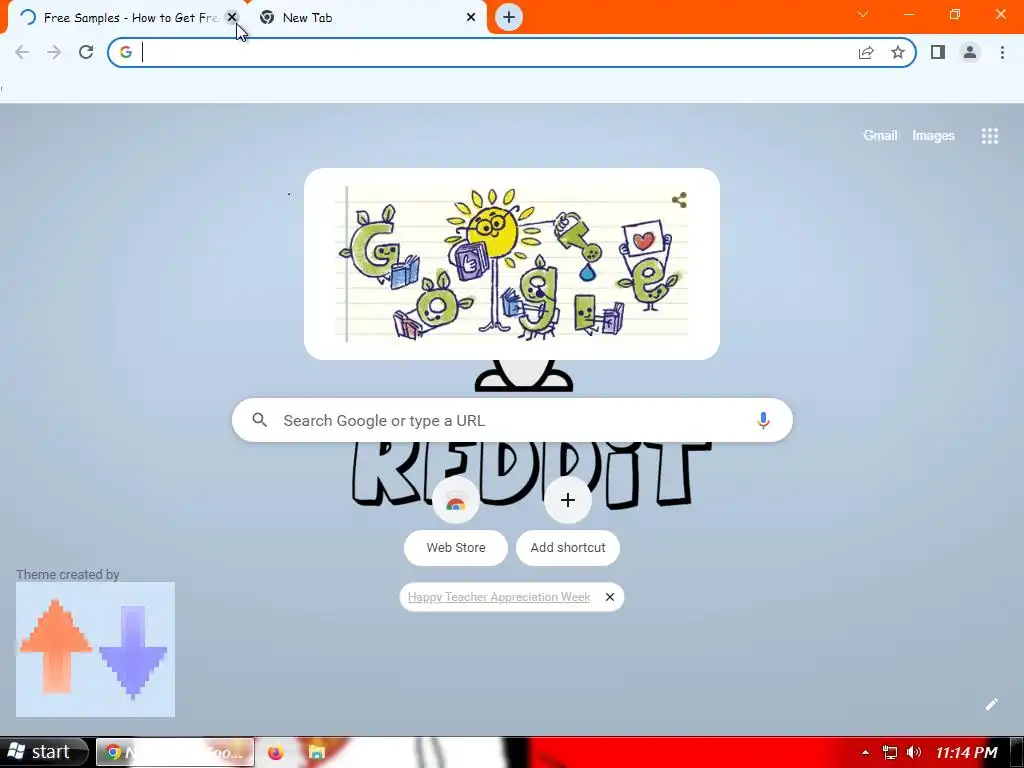Screen dimensions: 1024x768
Task: Click the search magnifier icon
Action: tap(260, 420)
